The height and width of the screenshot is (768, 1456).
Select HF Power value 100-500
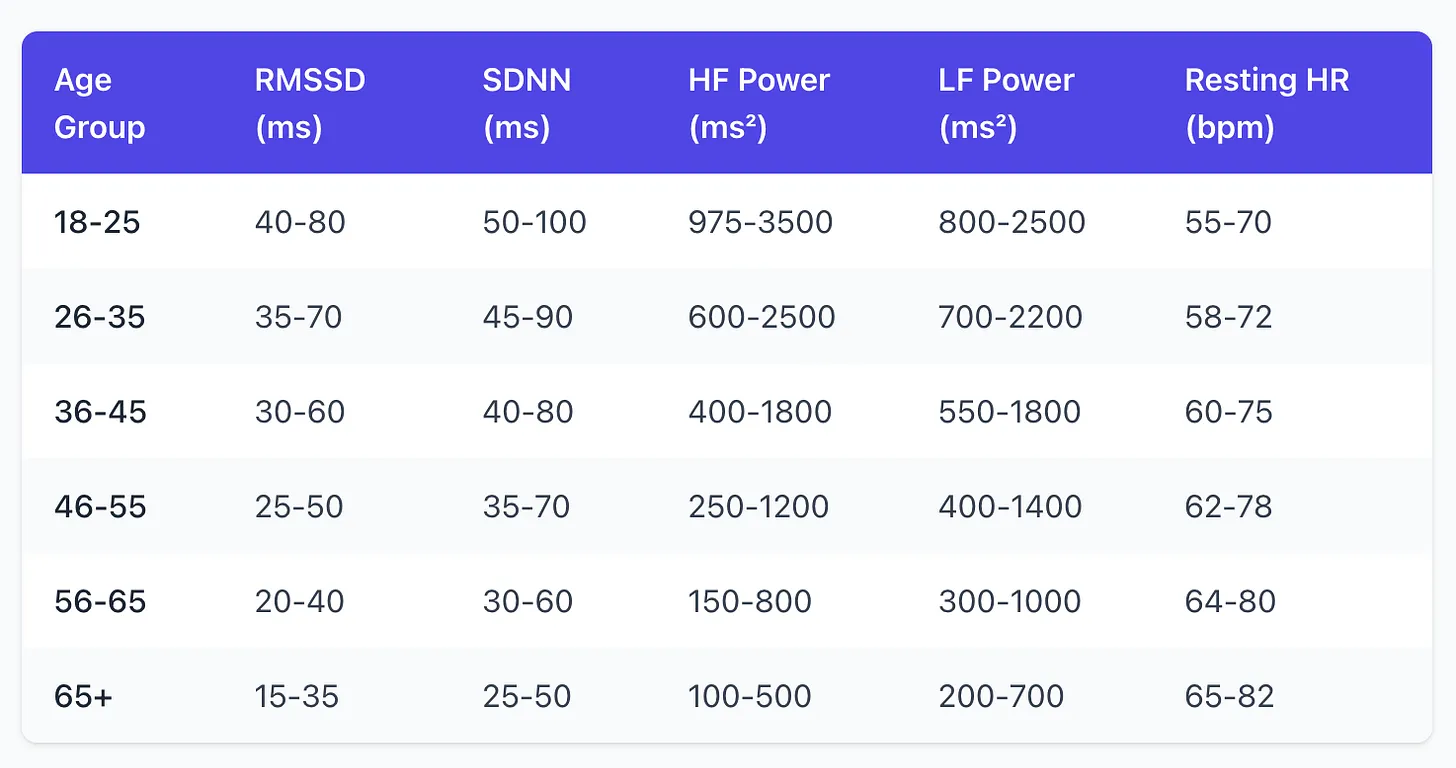749,696
